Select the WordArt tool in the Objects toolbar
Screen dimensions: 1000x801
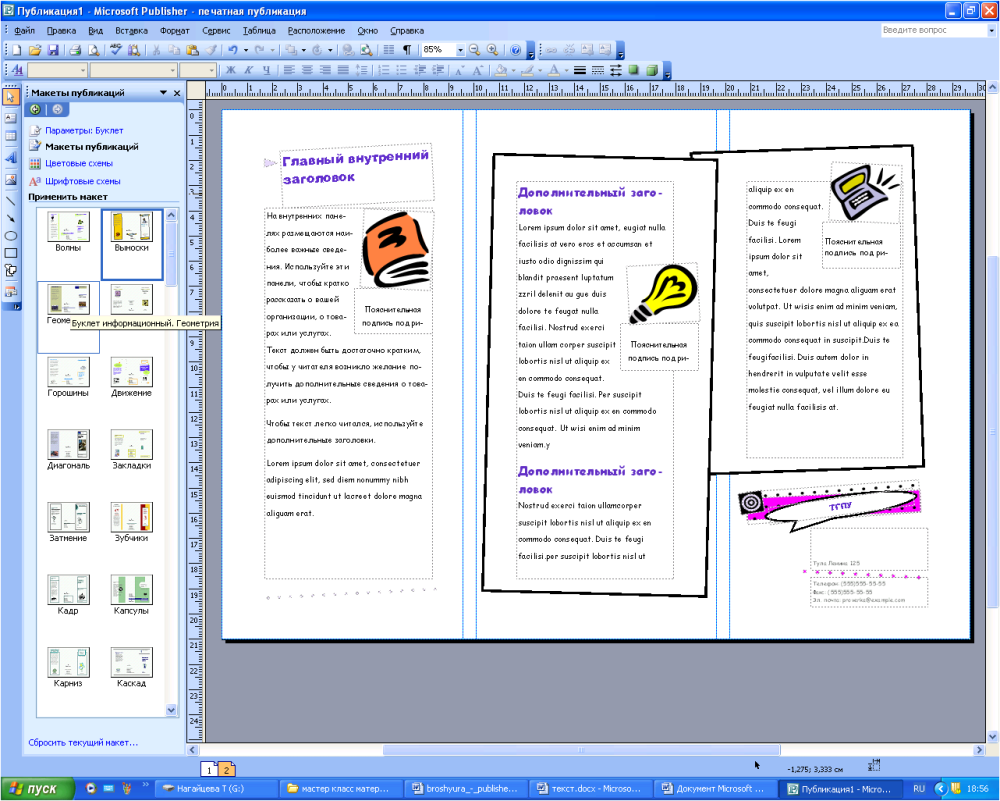pyautogui.click(x=10, y=158)
